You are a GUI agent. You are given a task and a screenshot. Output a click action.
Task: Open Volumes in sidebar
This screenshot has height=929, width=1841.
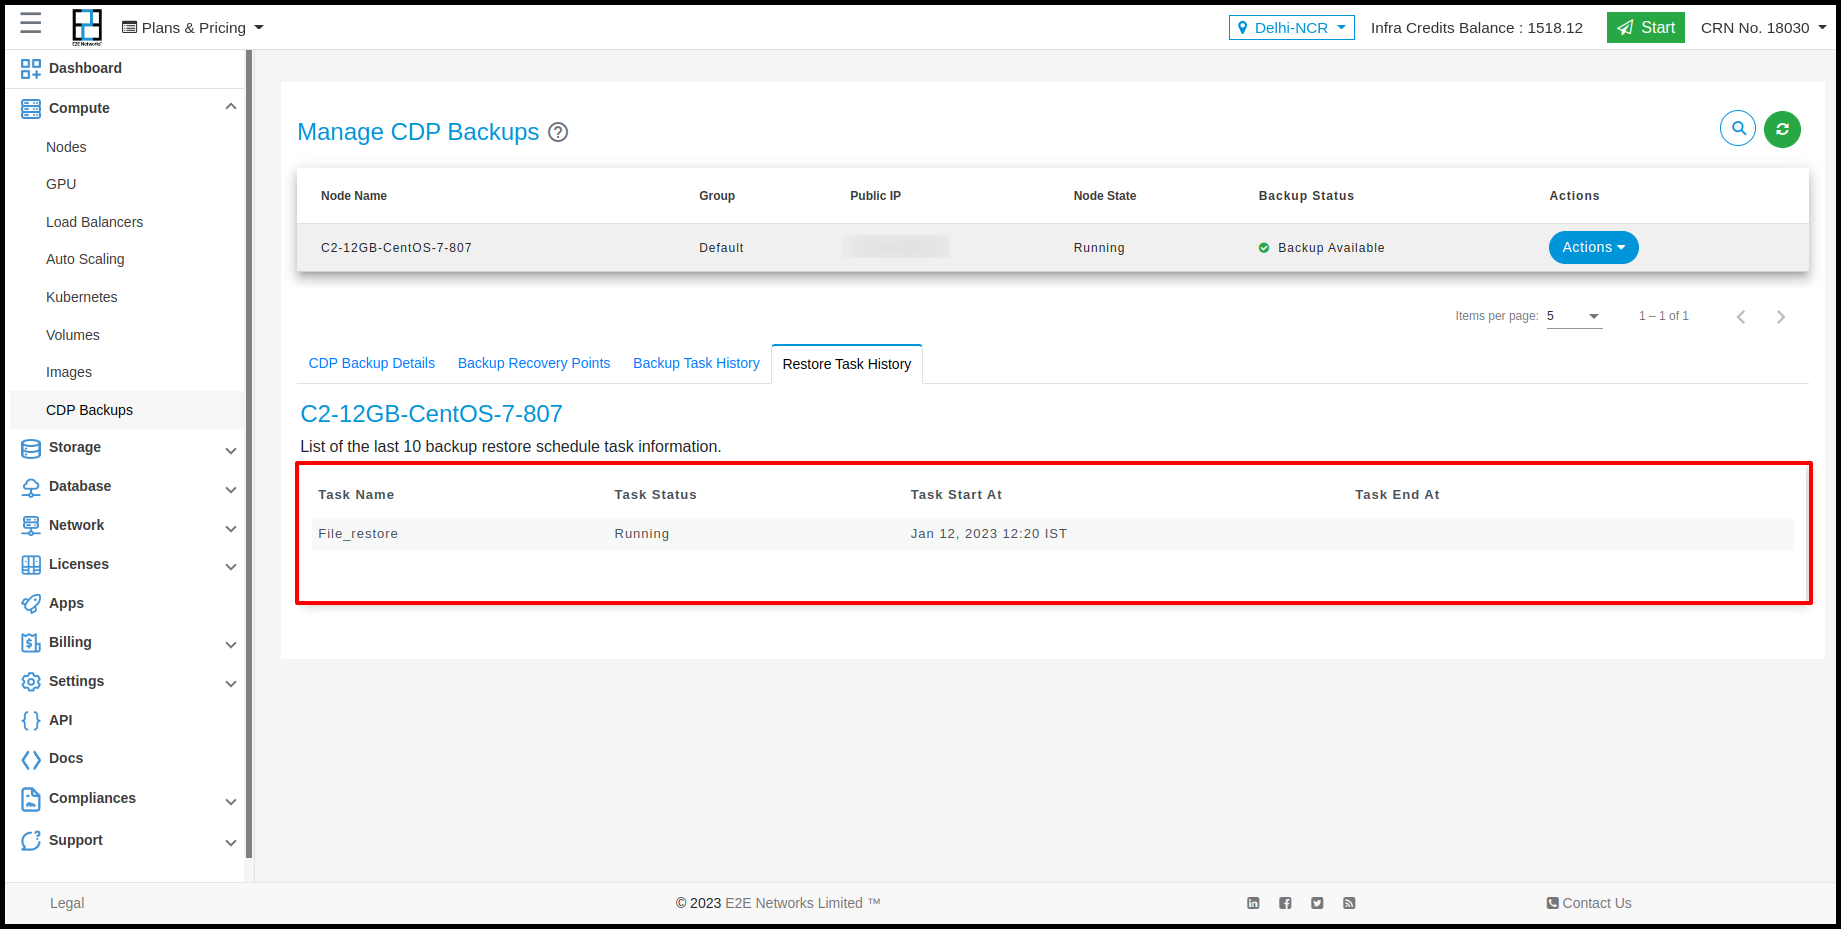[73, 335]
